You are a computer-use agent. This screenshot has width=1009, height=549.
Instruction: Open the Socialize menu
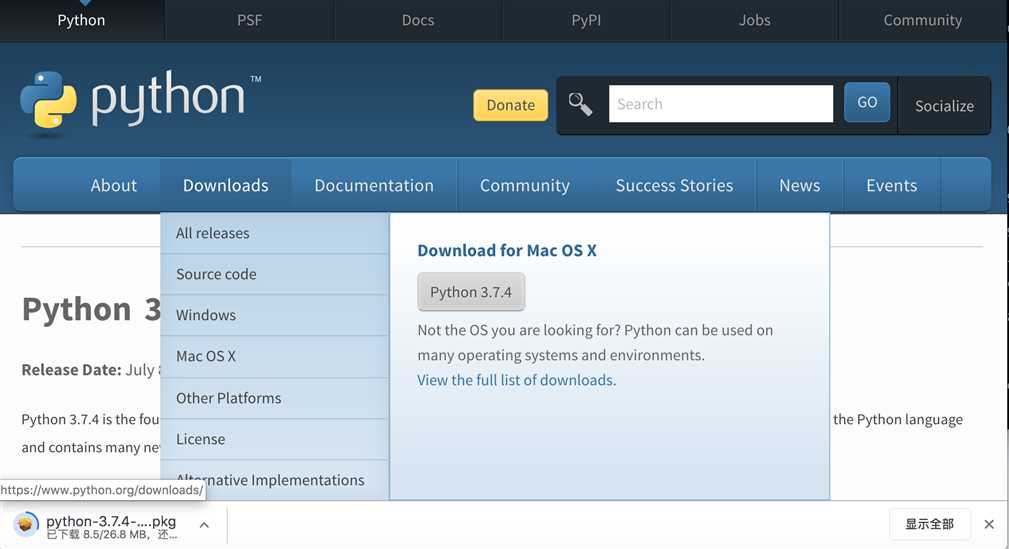[944, 106]
